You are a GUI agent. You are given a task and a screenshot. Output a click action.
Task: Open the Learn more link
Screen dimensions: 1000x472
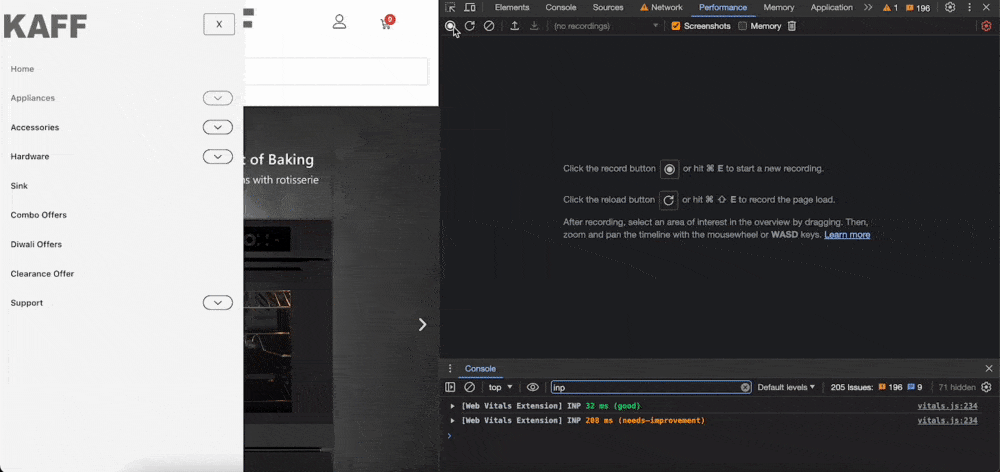coord(847,235)
